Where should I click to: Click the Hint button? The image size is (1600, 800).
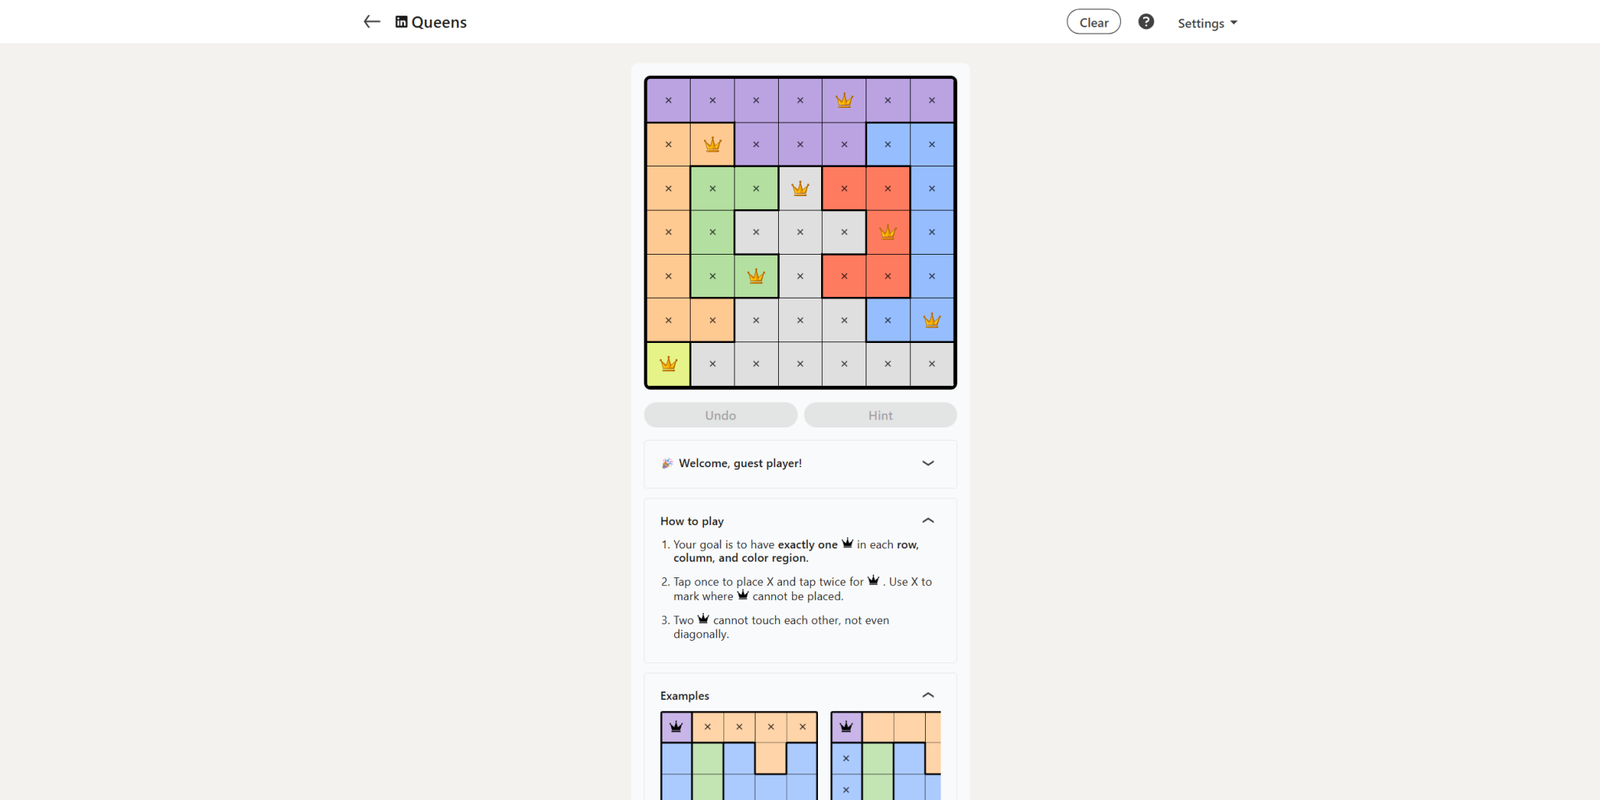(880, 415)
